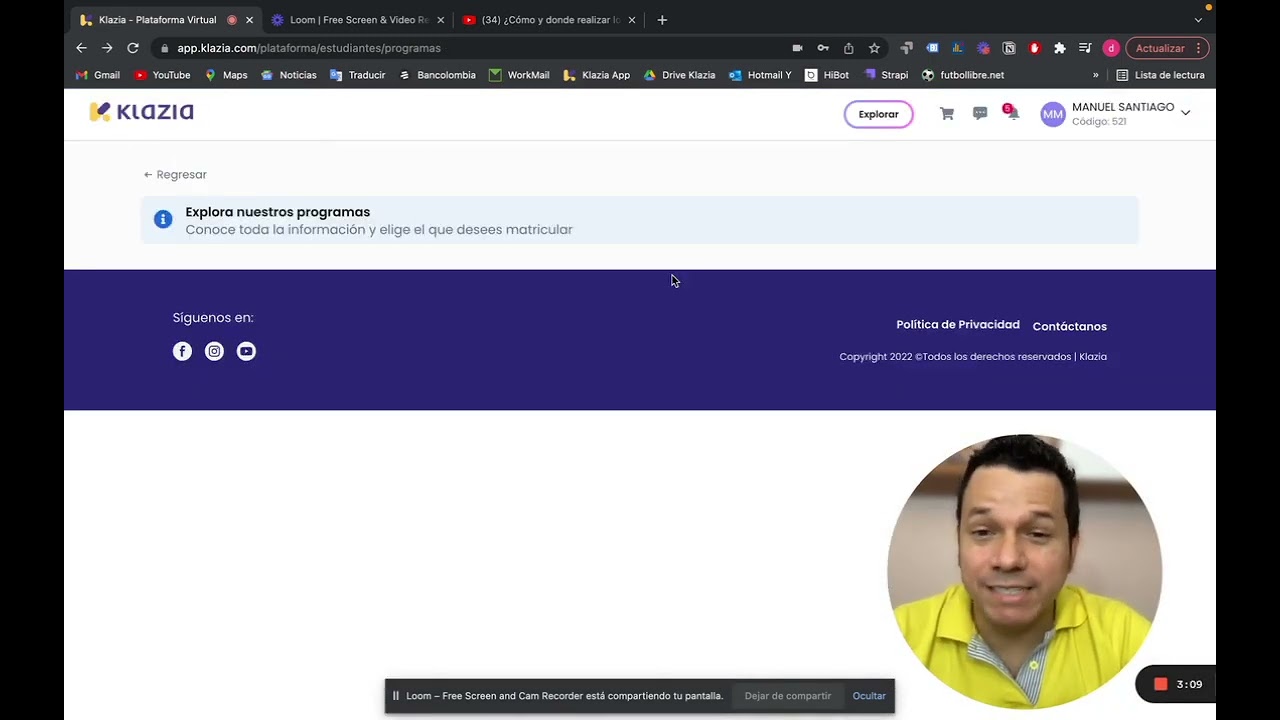This screenshot has height=720, width=1280.
Task: Go back via Regresar link
Action: (175, 174)
